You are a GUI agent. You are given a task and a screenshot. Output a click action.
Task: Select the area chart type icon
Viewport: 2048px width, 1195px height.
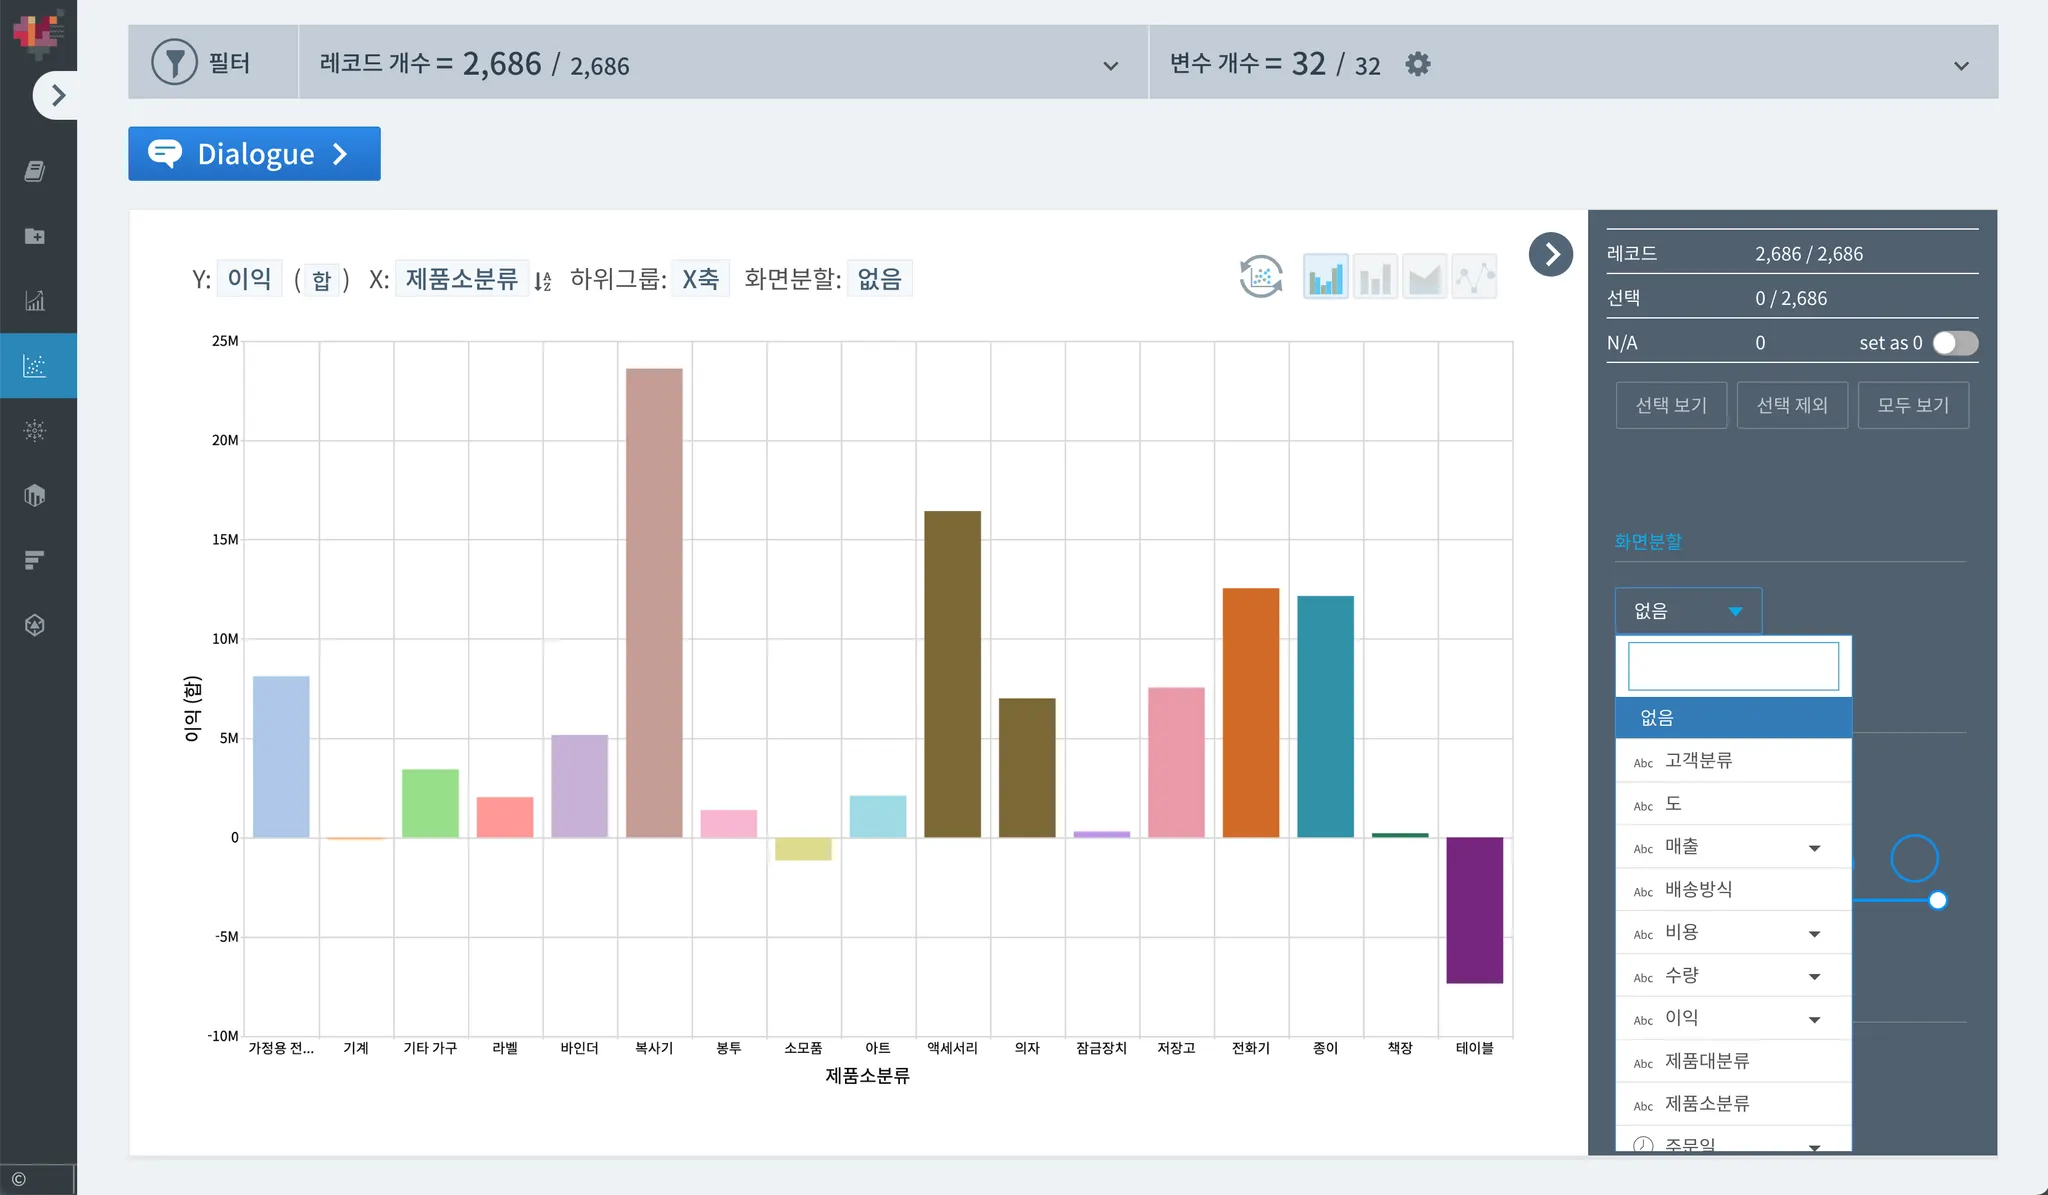[1424, 277]
